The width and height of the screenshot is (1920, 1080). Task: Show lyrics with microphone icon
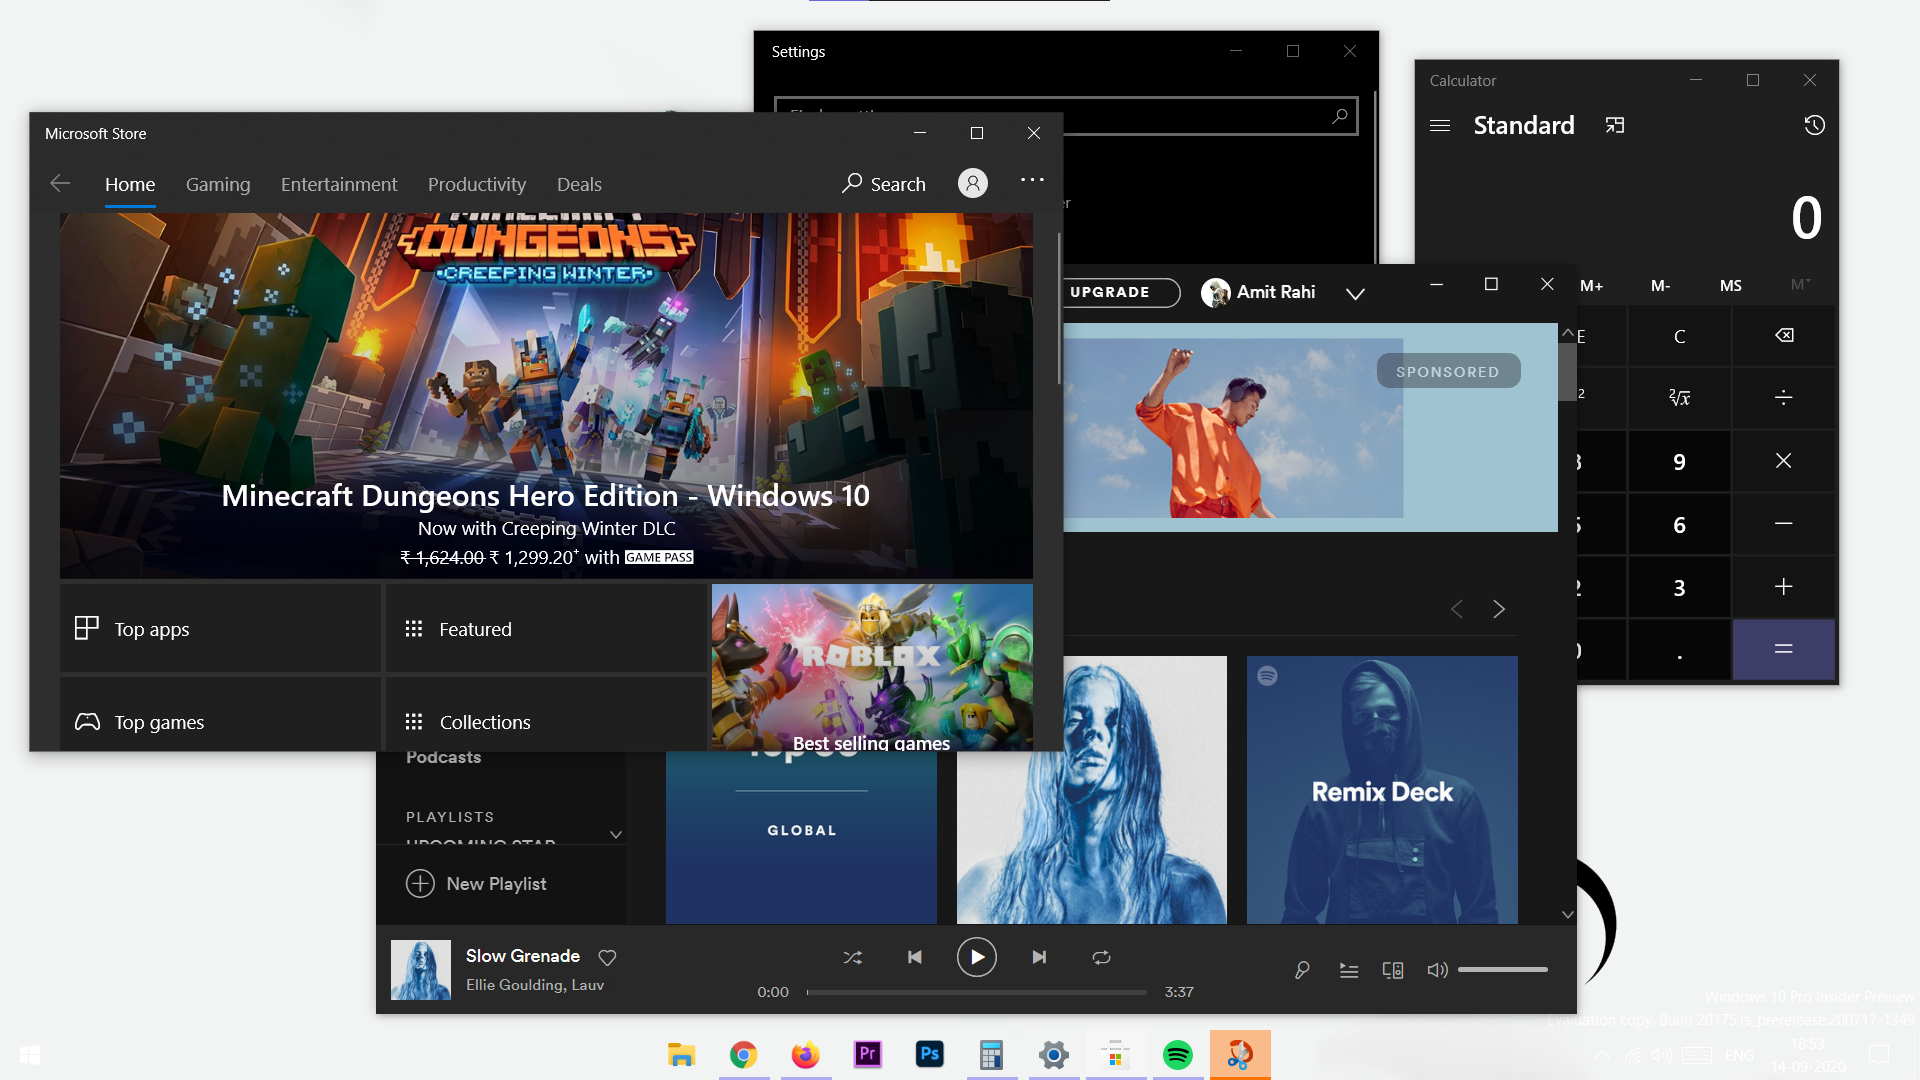click(1302, 969)
